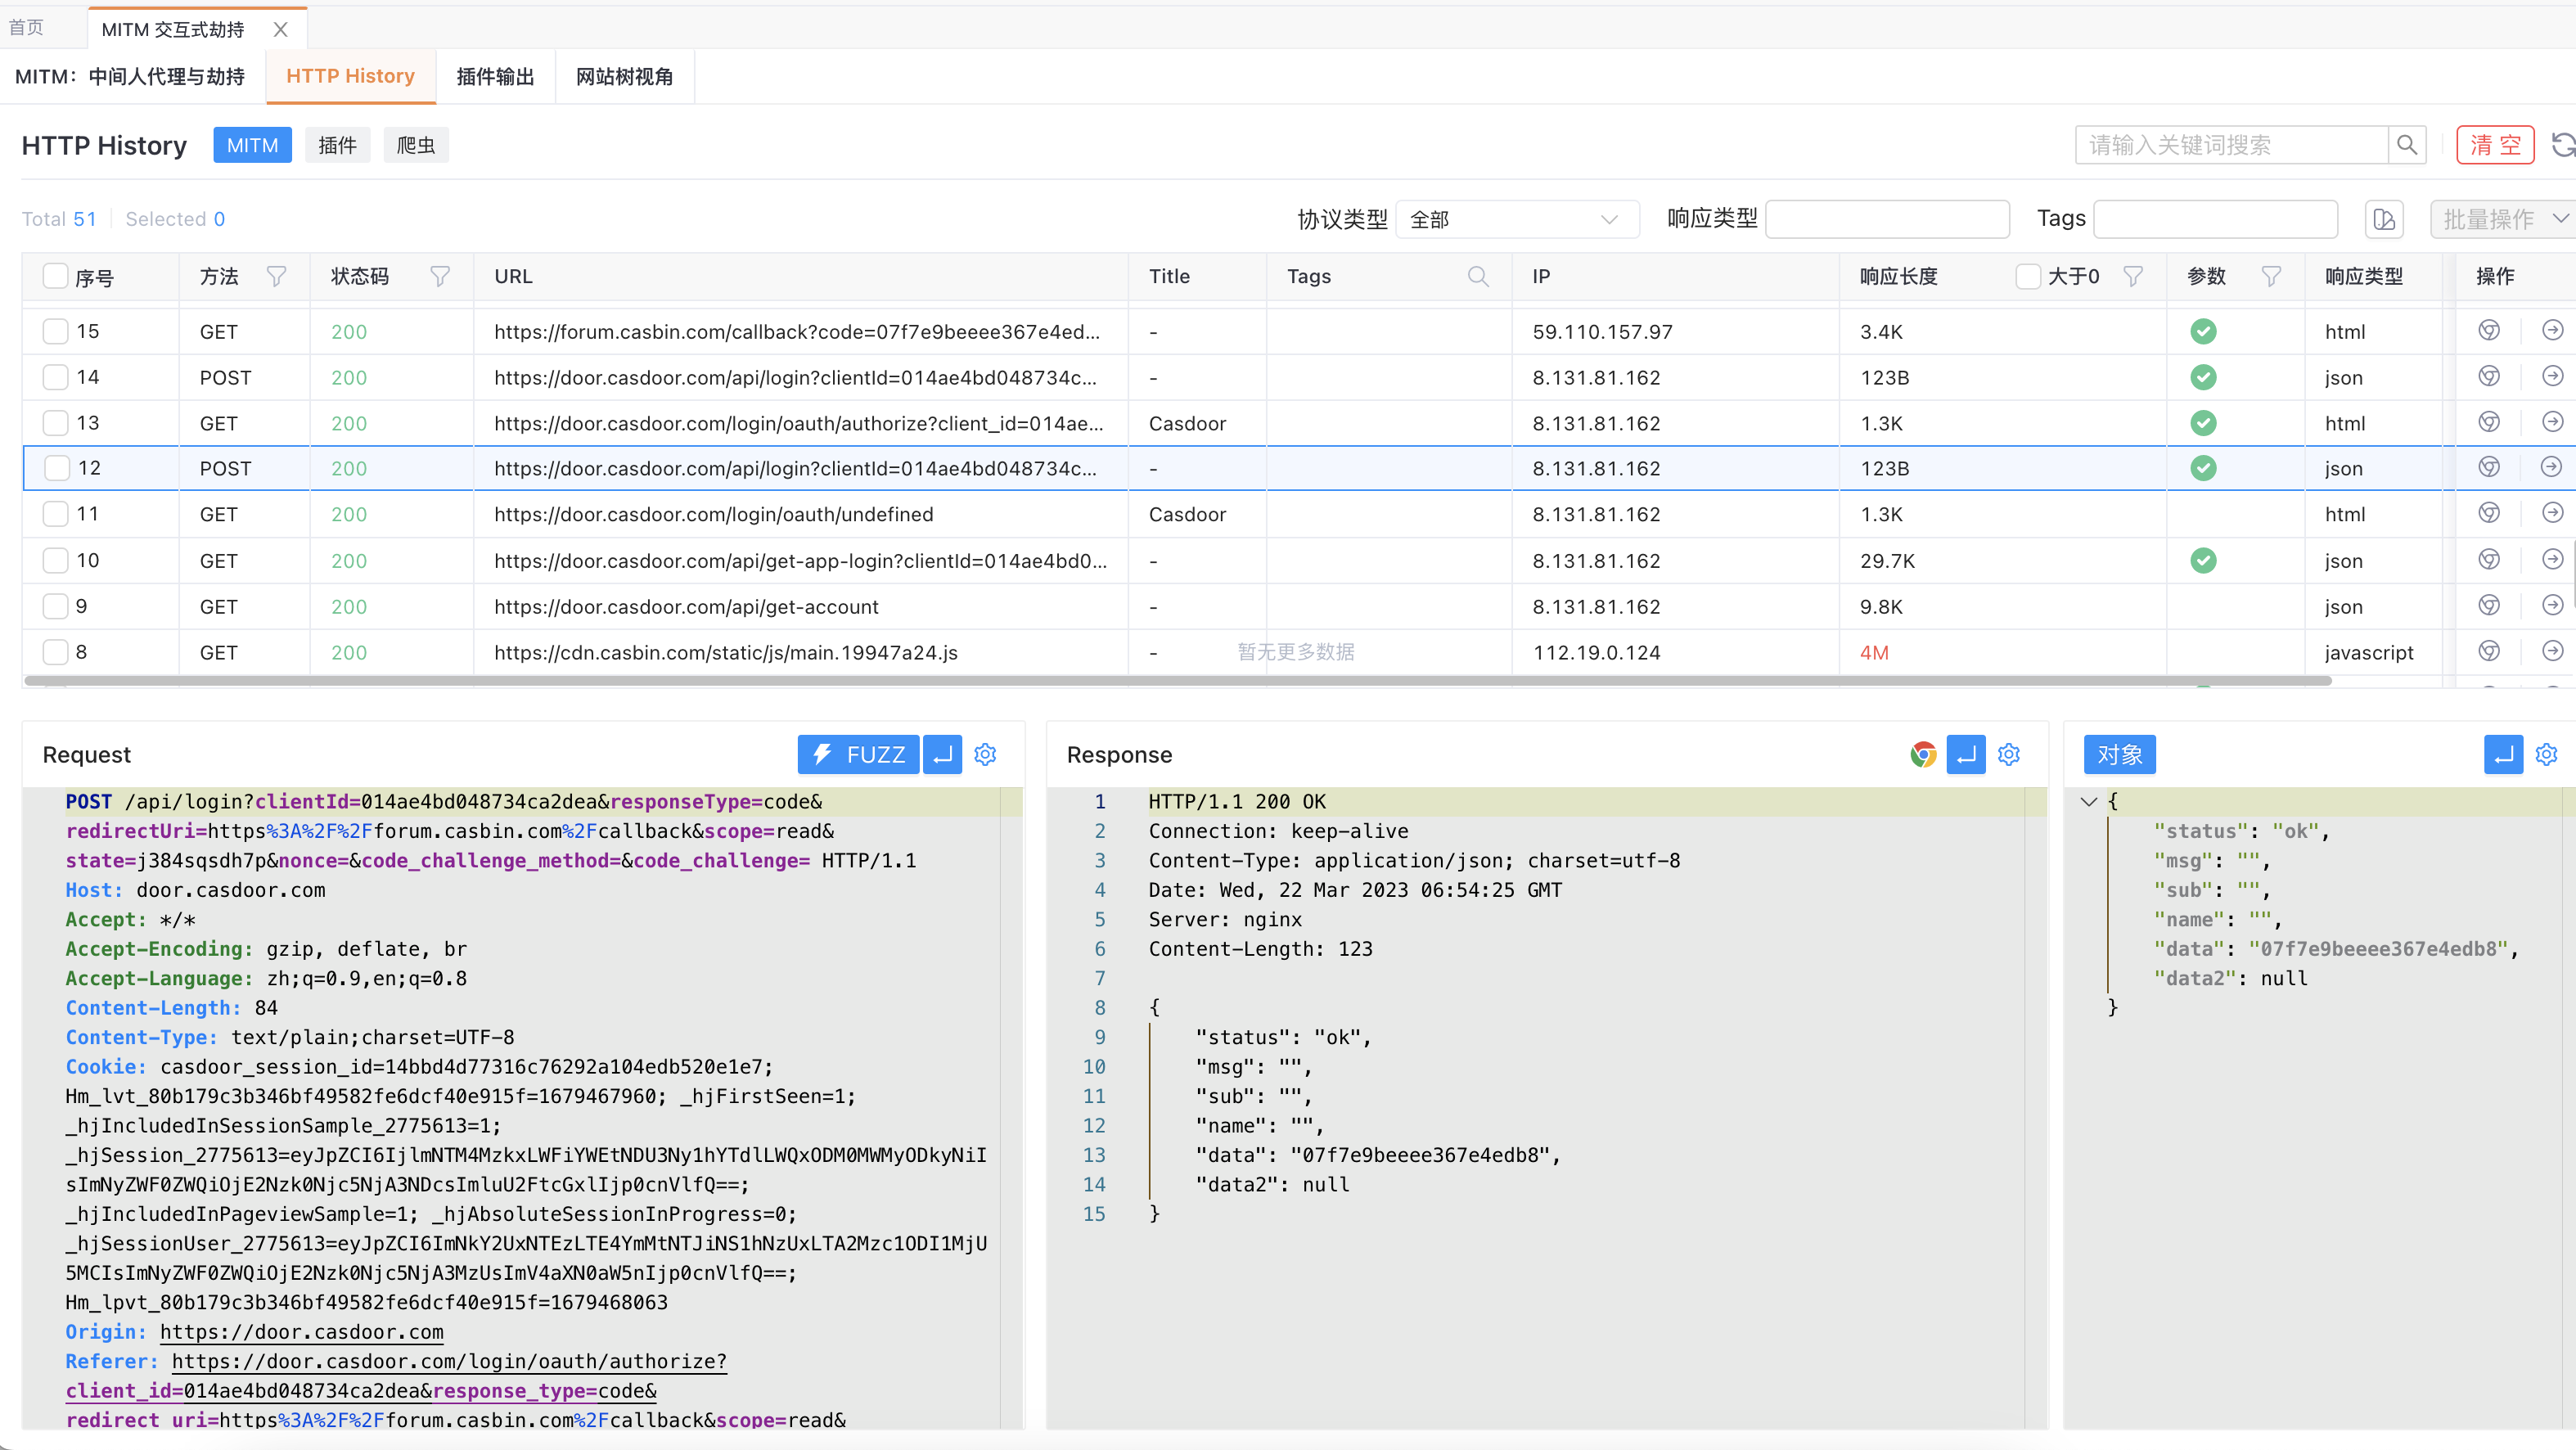
Task: Click the browser icon on row 15
Action: point(2488,330)
